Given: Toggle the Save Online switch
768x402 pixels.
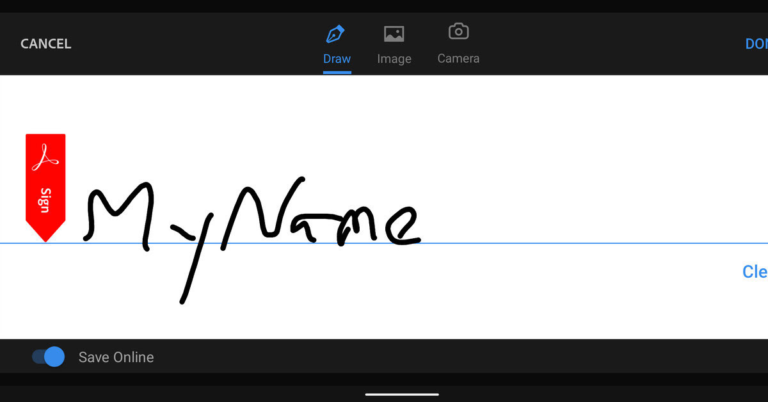Looking at the screenshot, I should [48, 357].
